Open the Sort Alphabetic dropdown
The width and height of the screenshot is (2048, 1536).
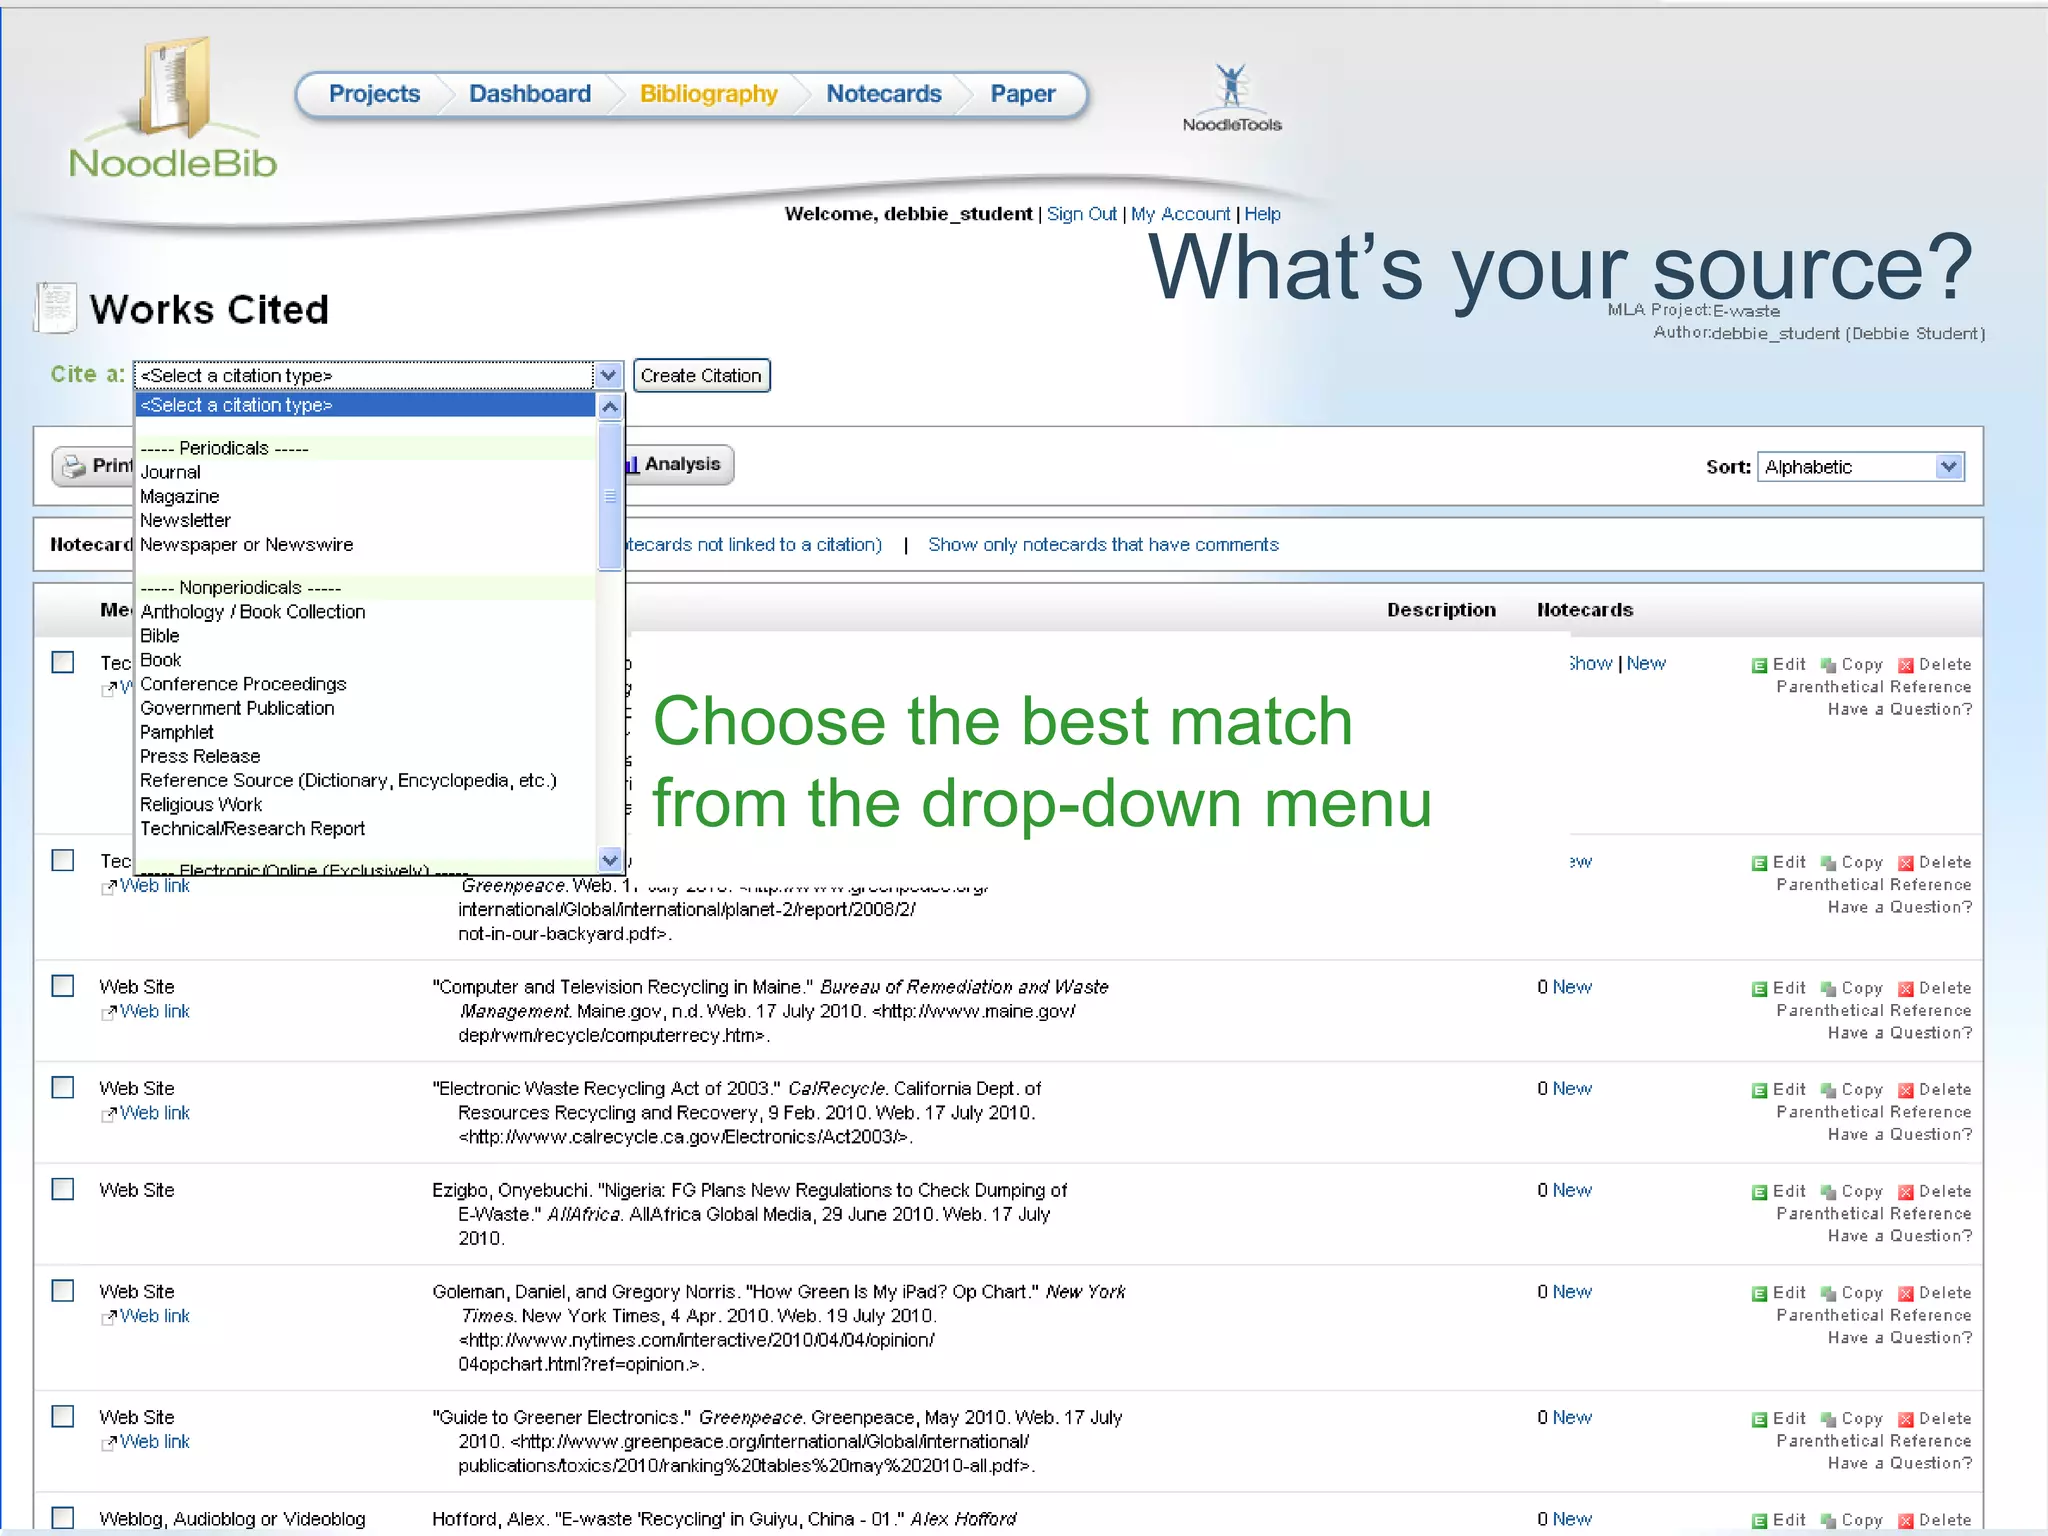1861,467
